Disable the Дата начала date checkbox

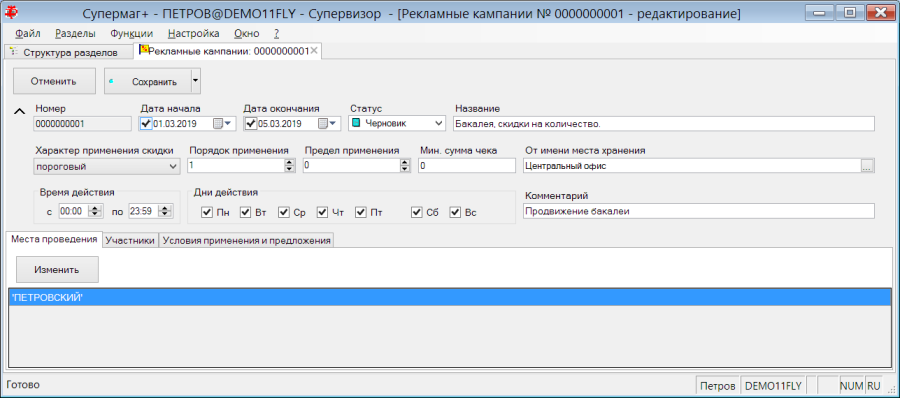(146, 123)
